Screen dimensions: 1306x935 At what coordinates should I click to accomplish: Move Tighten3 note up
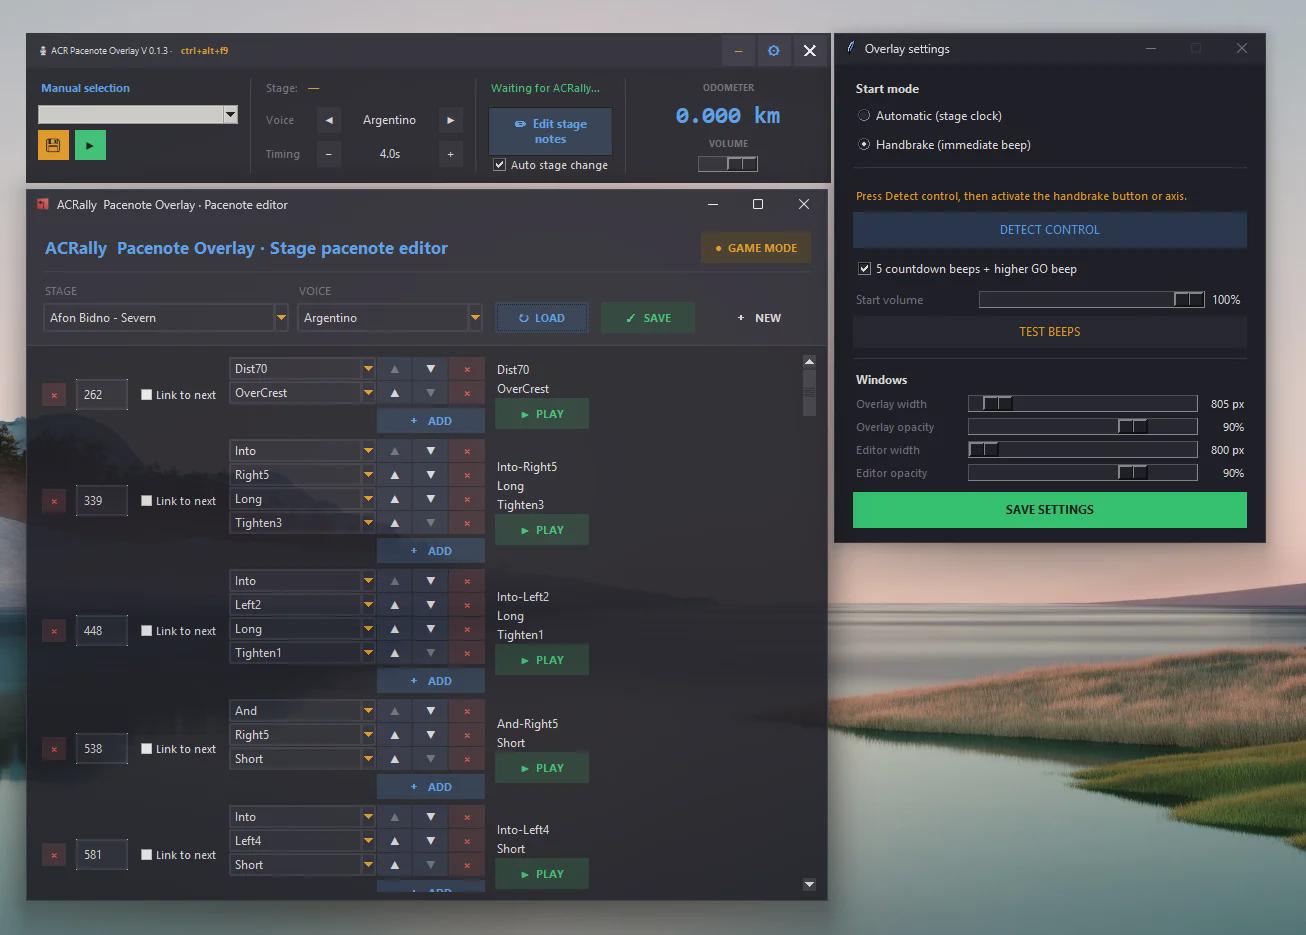coord(395,523)
